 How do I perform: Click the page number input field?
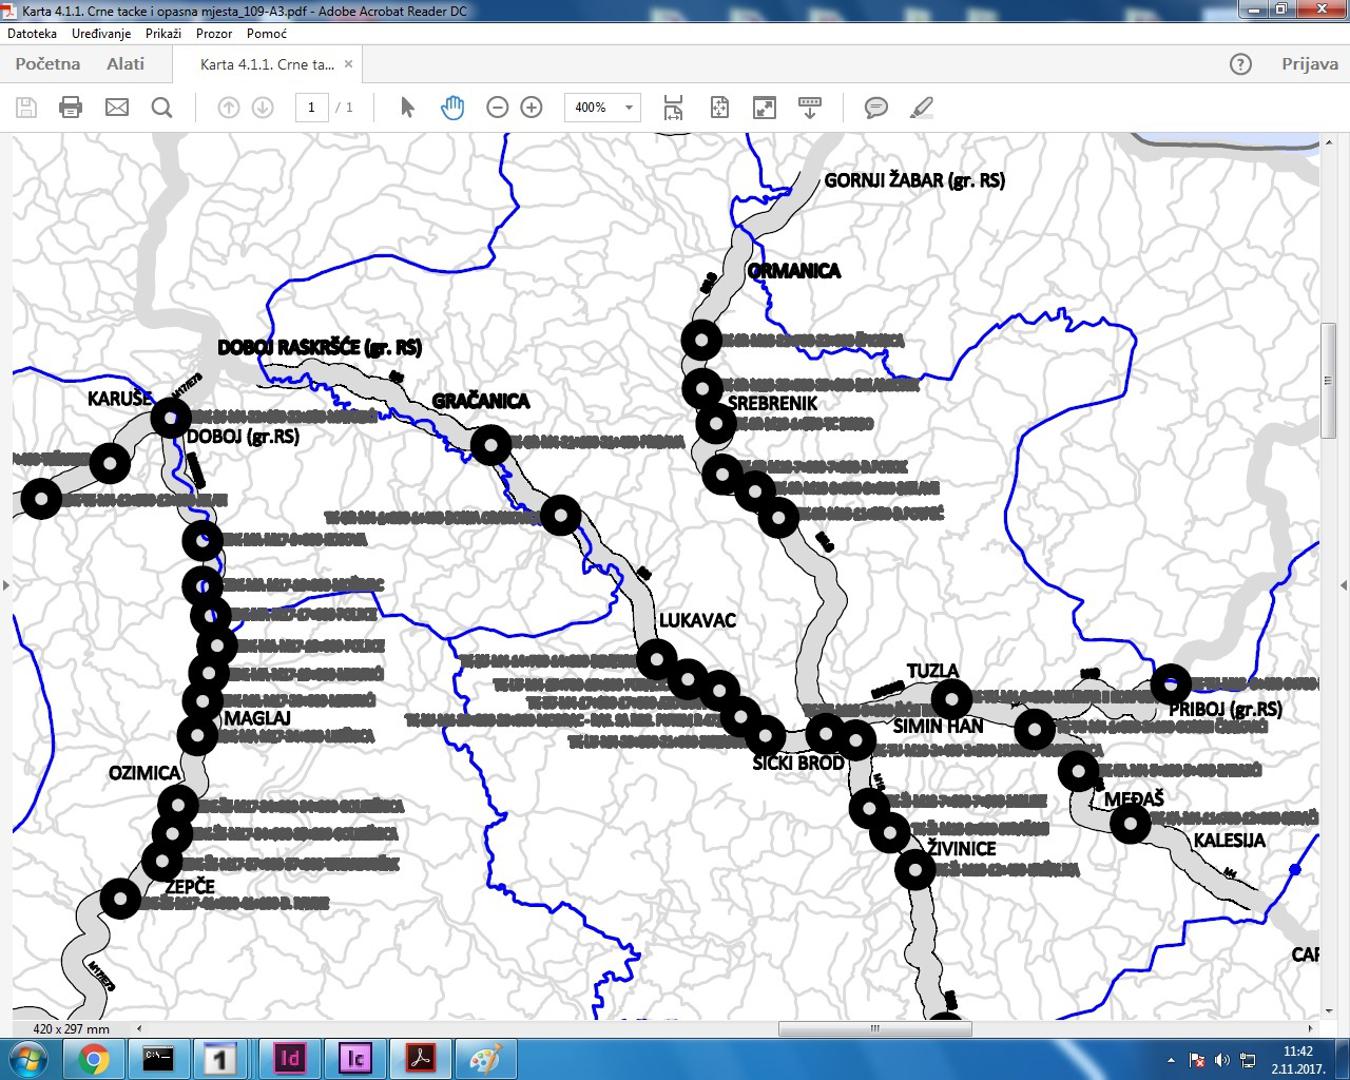coord(312,107)
